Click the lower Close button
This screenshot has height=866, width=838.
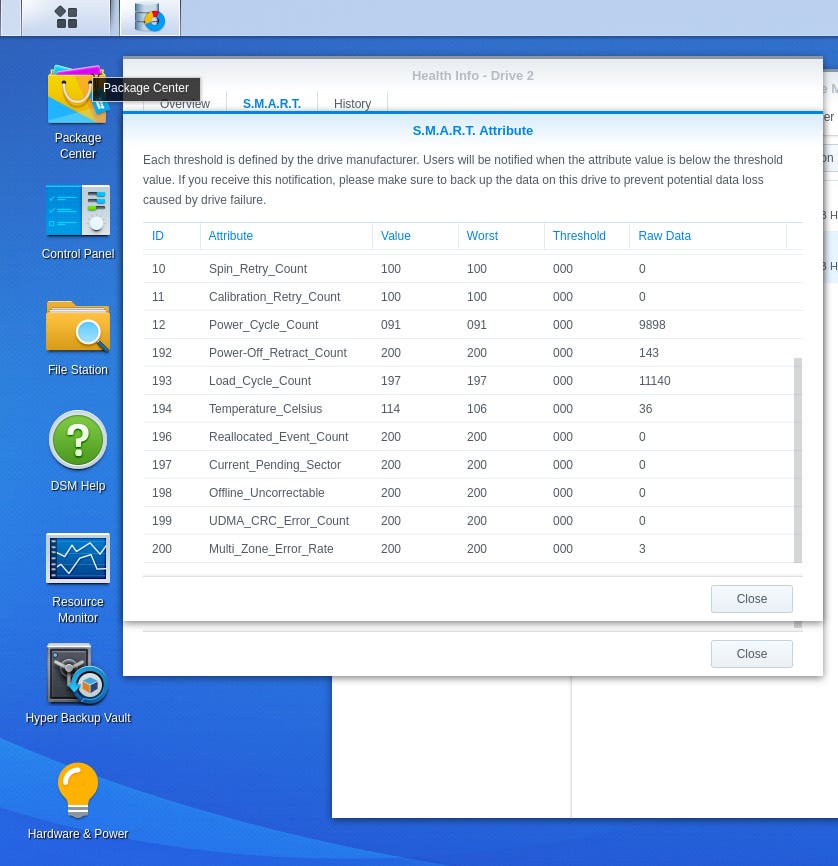tap(751, 654)
